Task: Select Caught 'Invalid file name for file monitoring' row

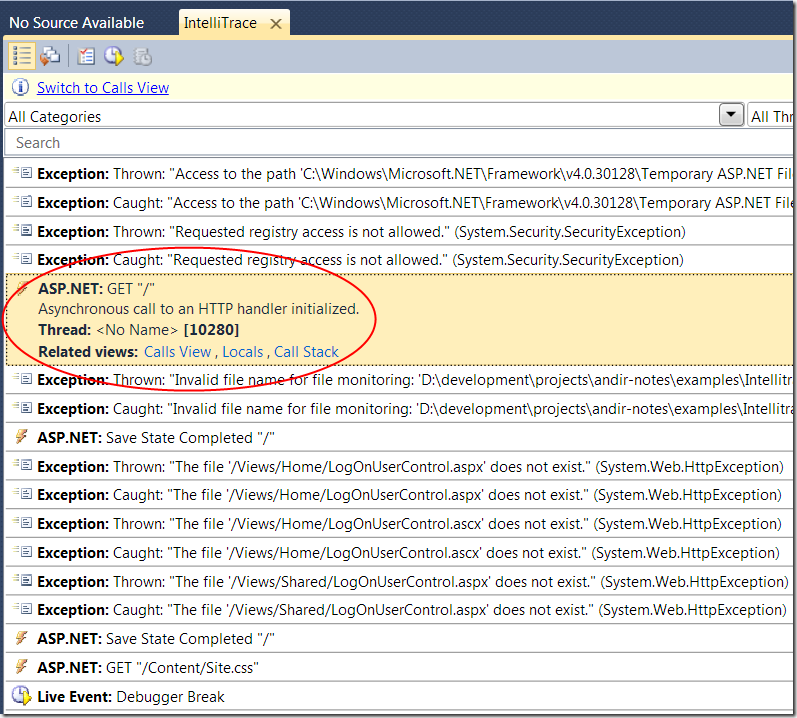Action: point(399,409)
